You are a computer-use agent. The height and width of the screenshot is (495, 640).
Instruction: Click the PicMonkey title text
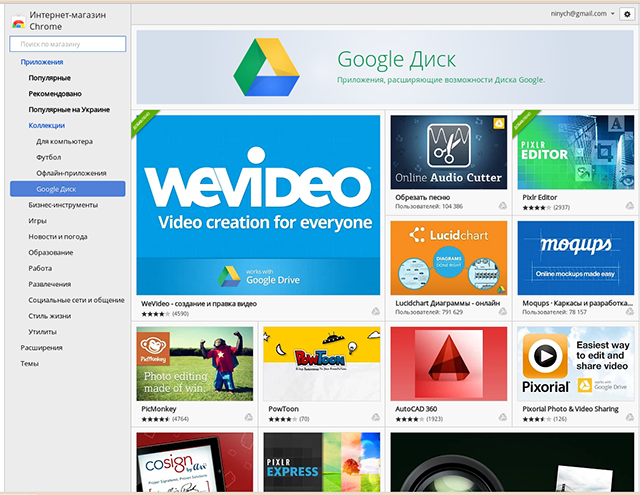coord(159,409)
